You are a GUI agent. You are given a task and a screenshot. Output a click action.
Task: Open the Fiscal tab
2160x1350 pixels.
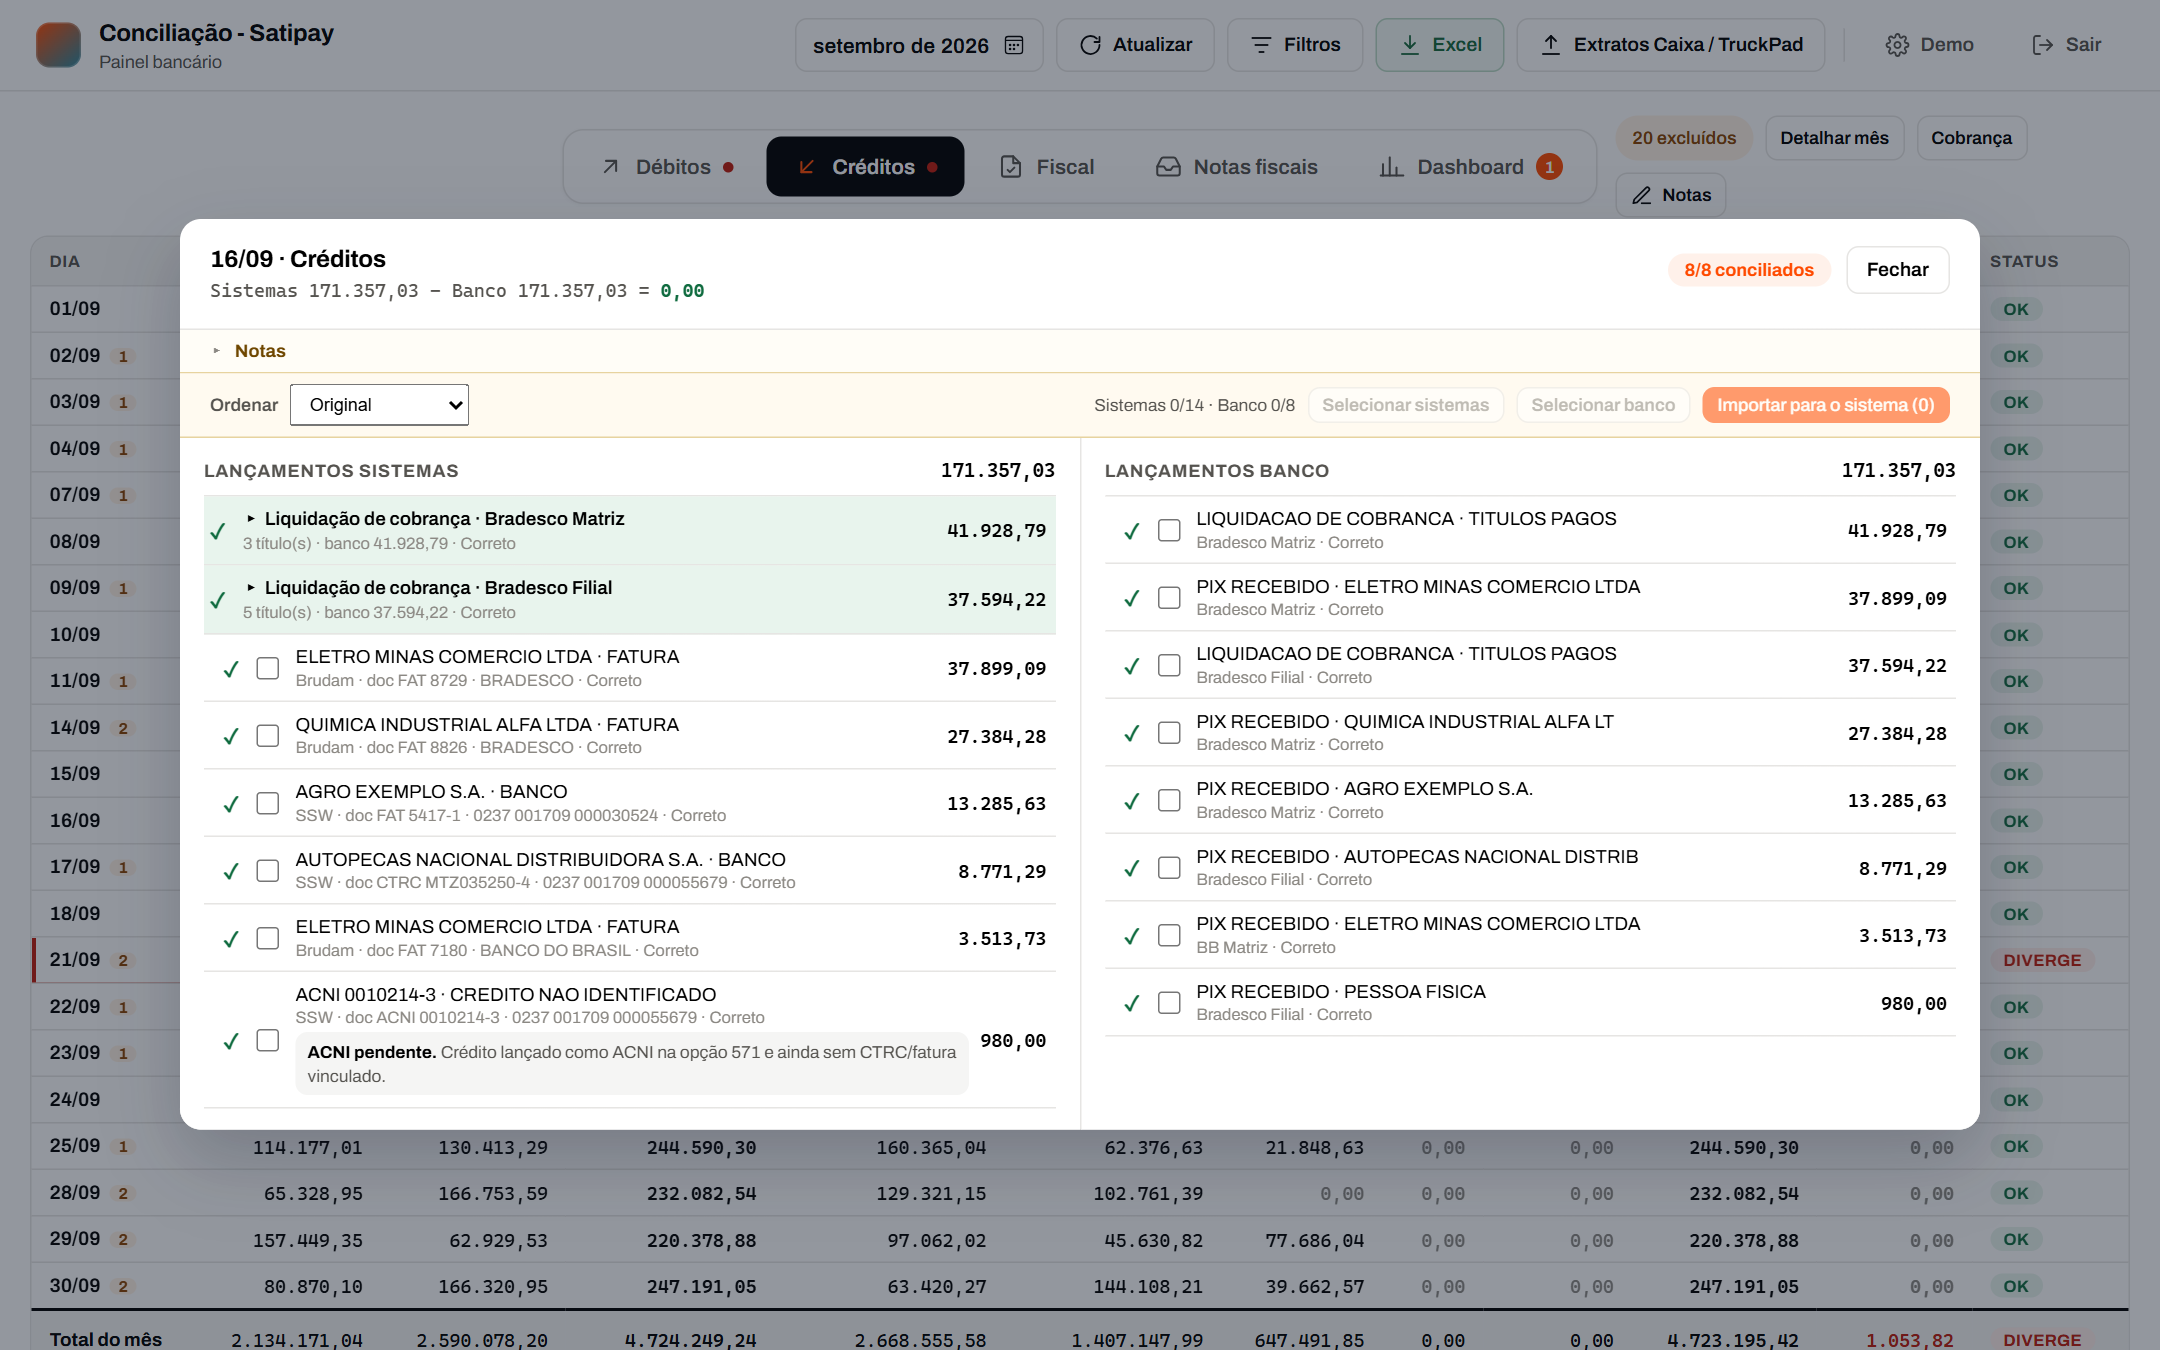coord(1047,167)
